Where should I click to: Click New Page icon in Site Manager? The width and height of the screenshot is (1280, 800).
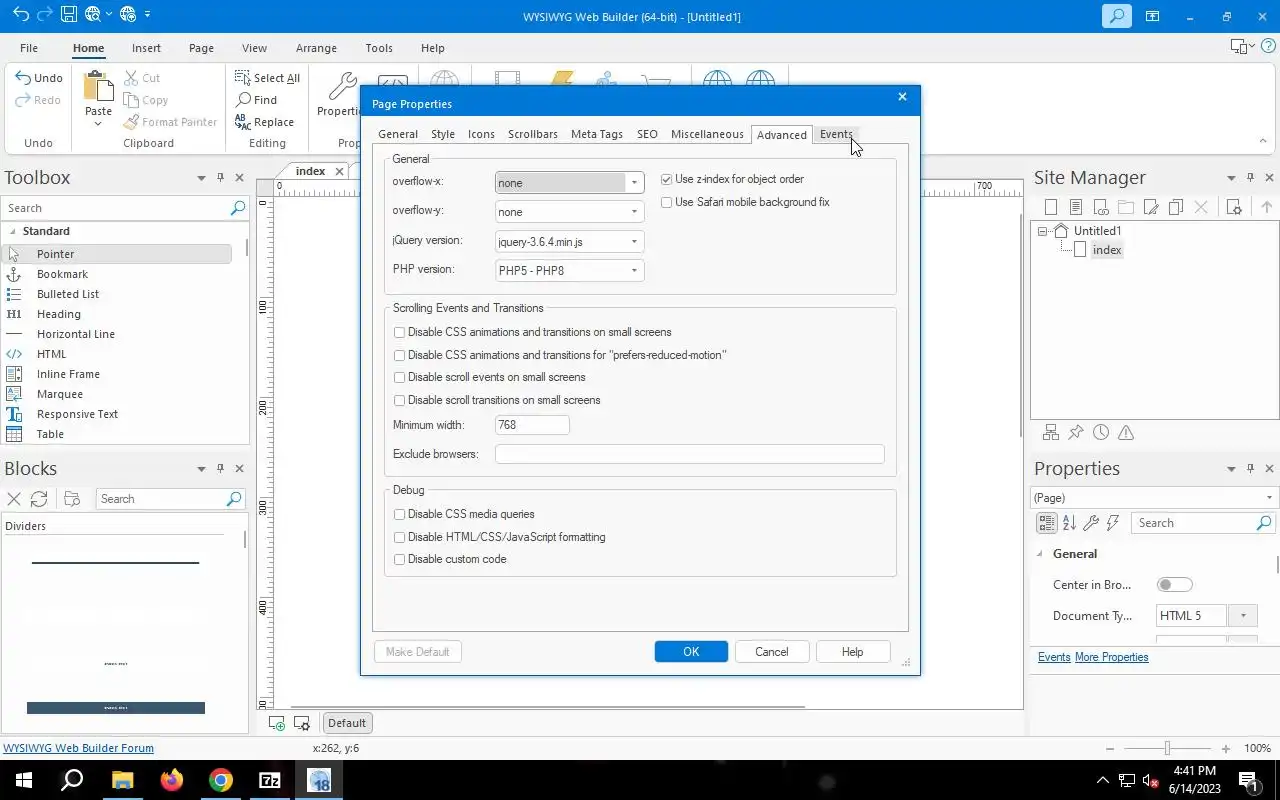[x=1051, y=207]
